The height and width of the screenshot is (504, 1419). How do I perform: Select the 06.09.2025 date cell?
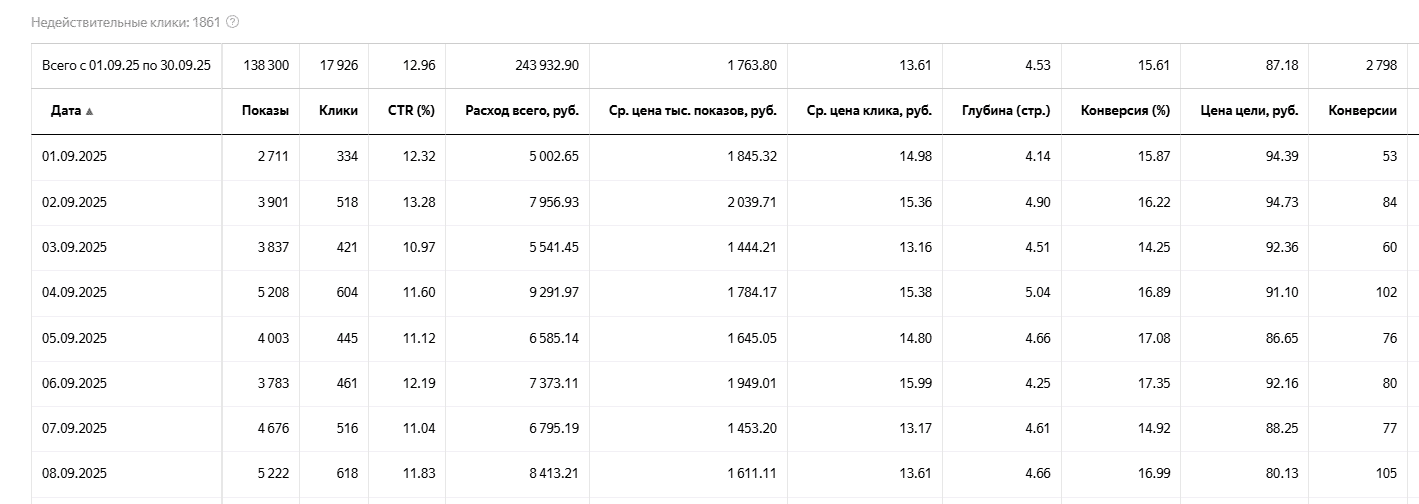coord(74,383)
